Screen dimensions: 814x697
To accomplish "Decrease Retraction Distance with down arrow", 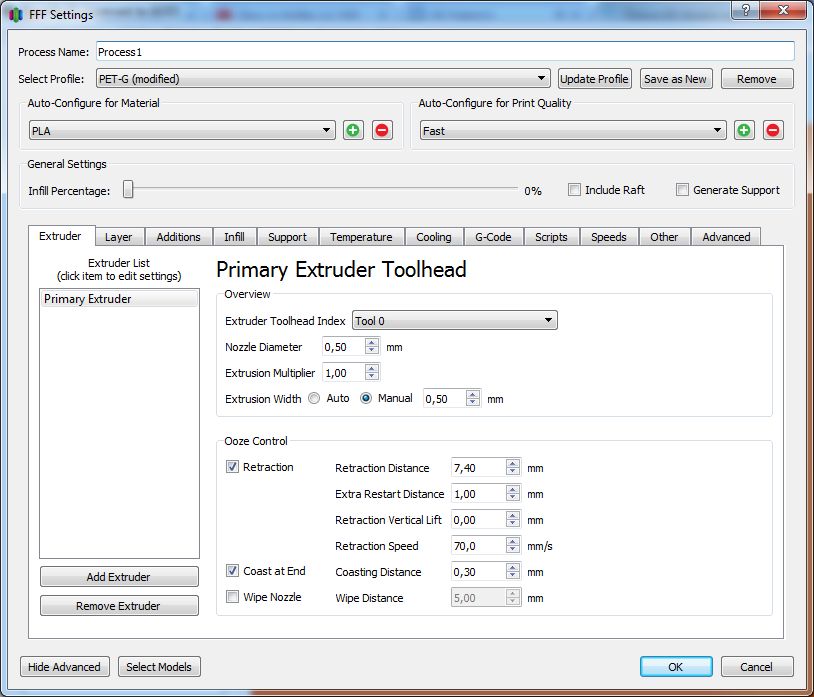I will [513, 472].
